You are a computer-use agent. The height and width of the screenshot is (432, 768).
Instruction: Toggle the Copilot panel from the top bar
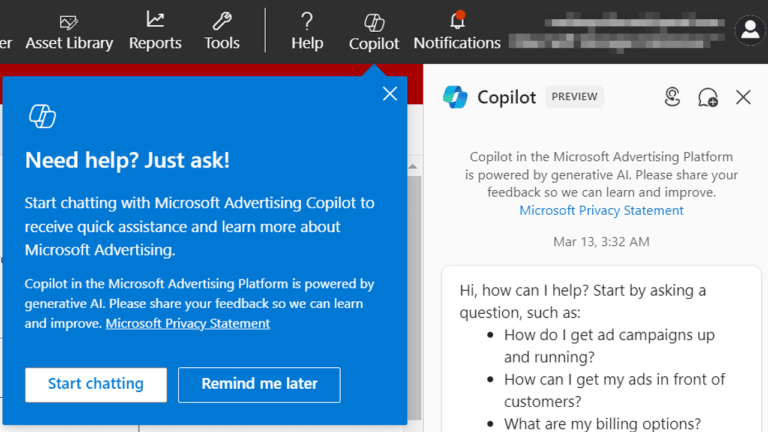(x=374, y=32)
